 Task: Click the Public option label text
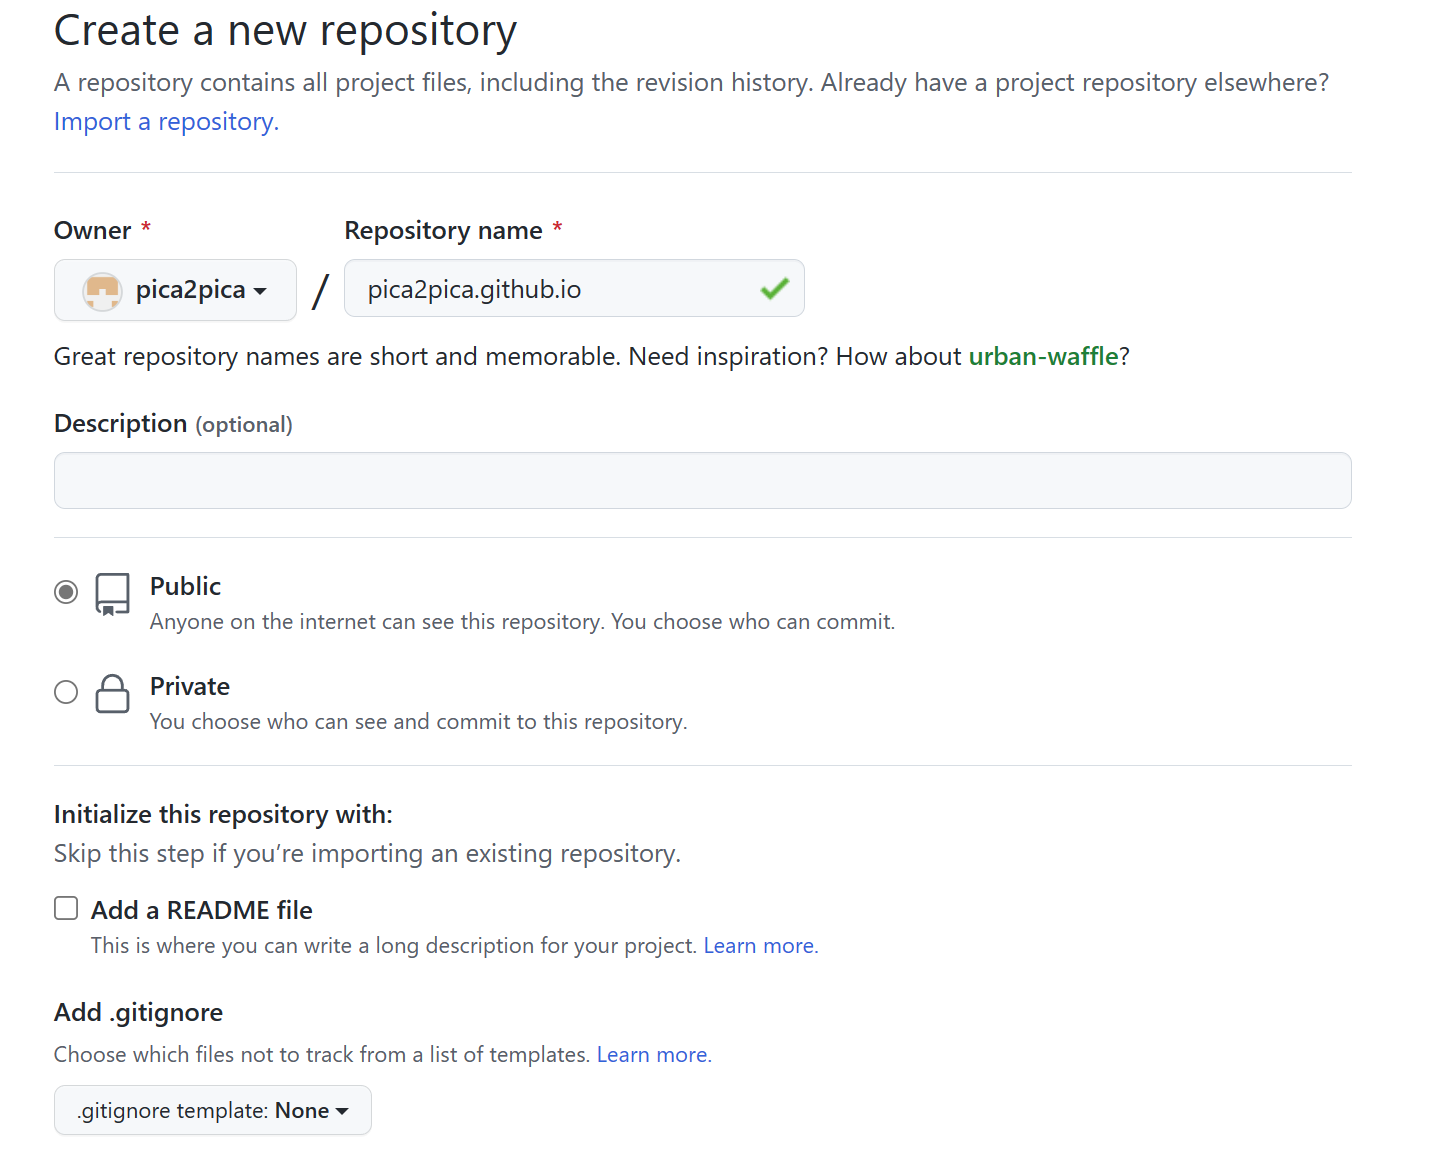(185, 586)
